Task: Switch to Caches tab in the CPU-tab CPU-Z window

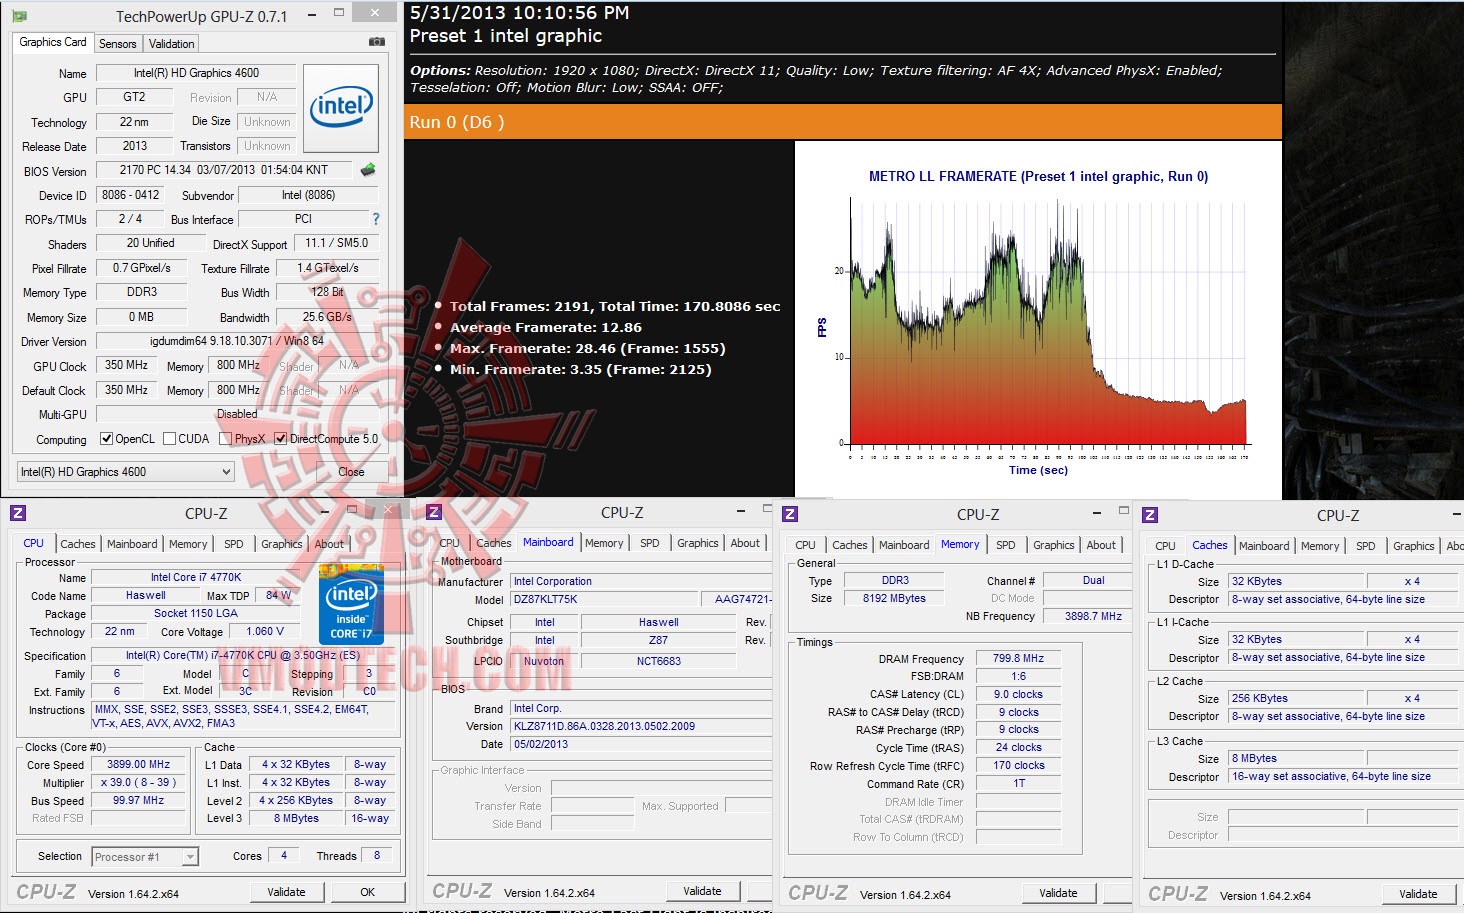Action: tap(78, 544)
